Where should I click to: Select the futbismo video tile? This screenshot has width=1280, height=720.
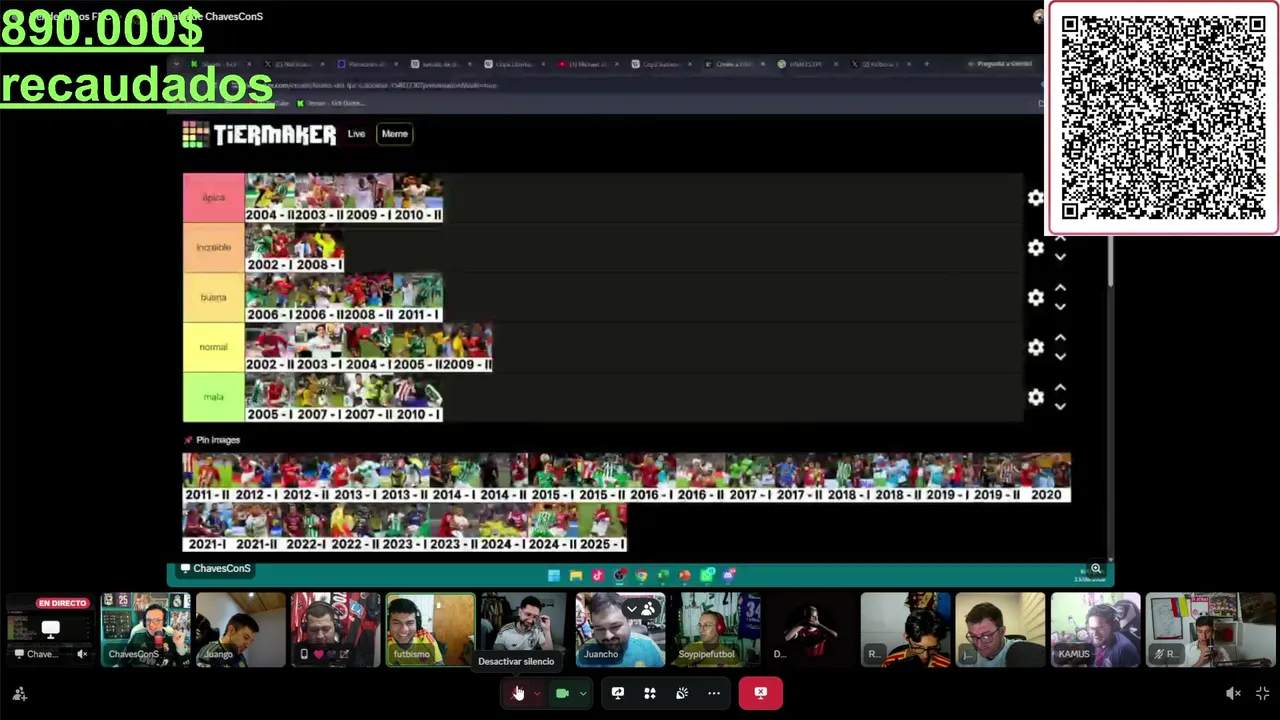(430, 630)
